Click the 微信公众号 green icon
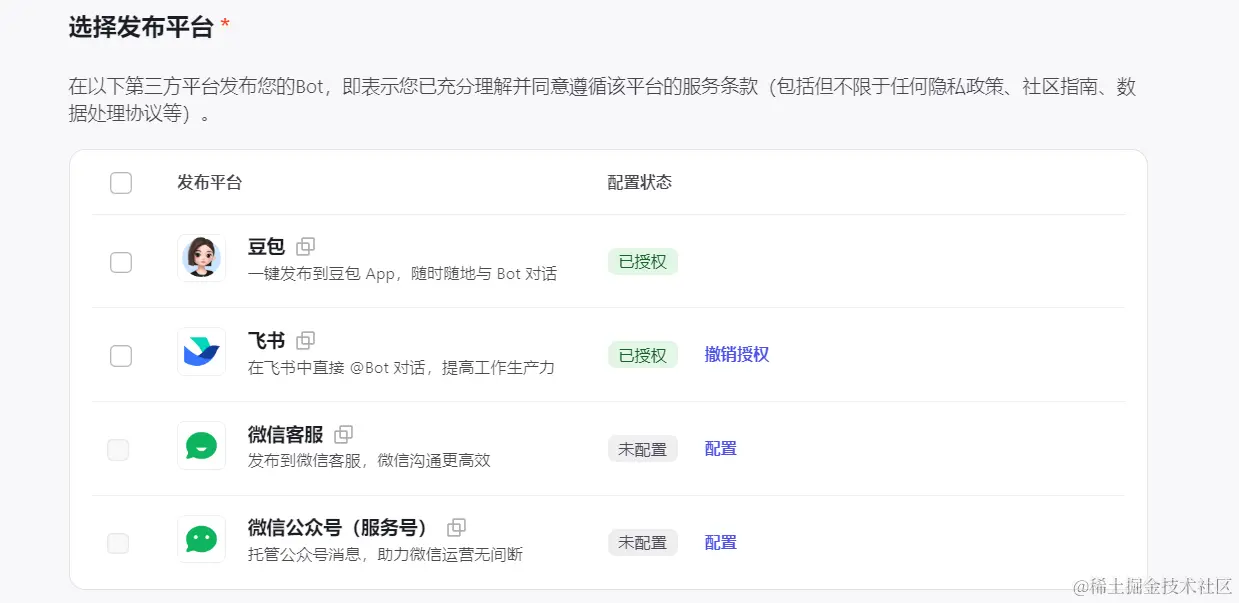 coord(201,539)
